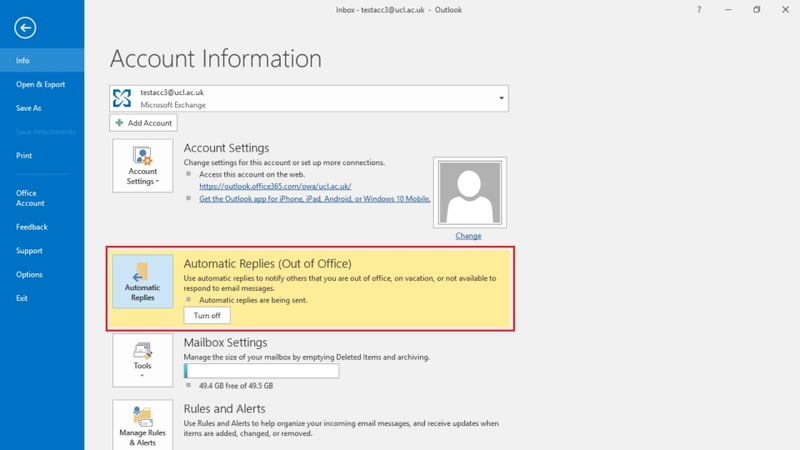The image size is (800, 450).
Task: Click 'Automatic replies are being sent.' text
Action: 253,300
